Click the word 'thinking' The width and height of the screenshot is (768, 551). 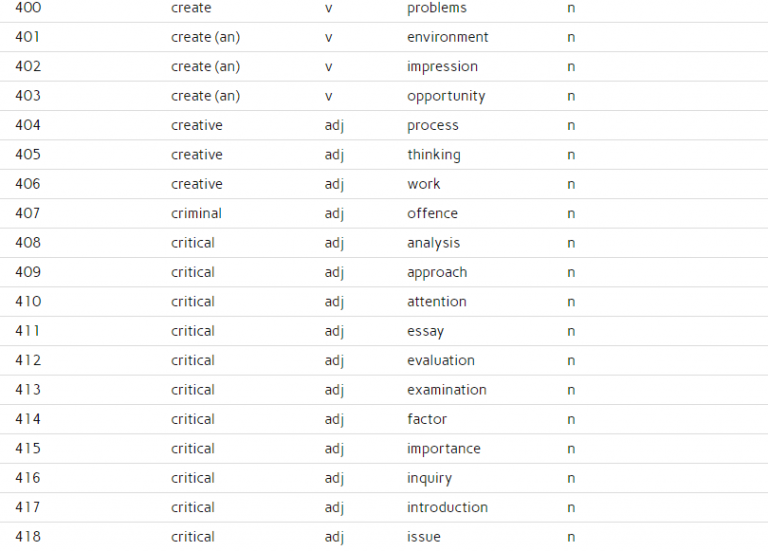[433, 155]
